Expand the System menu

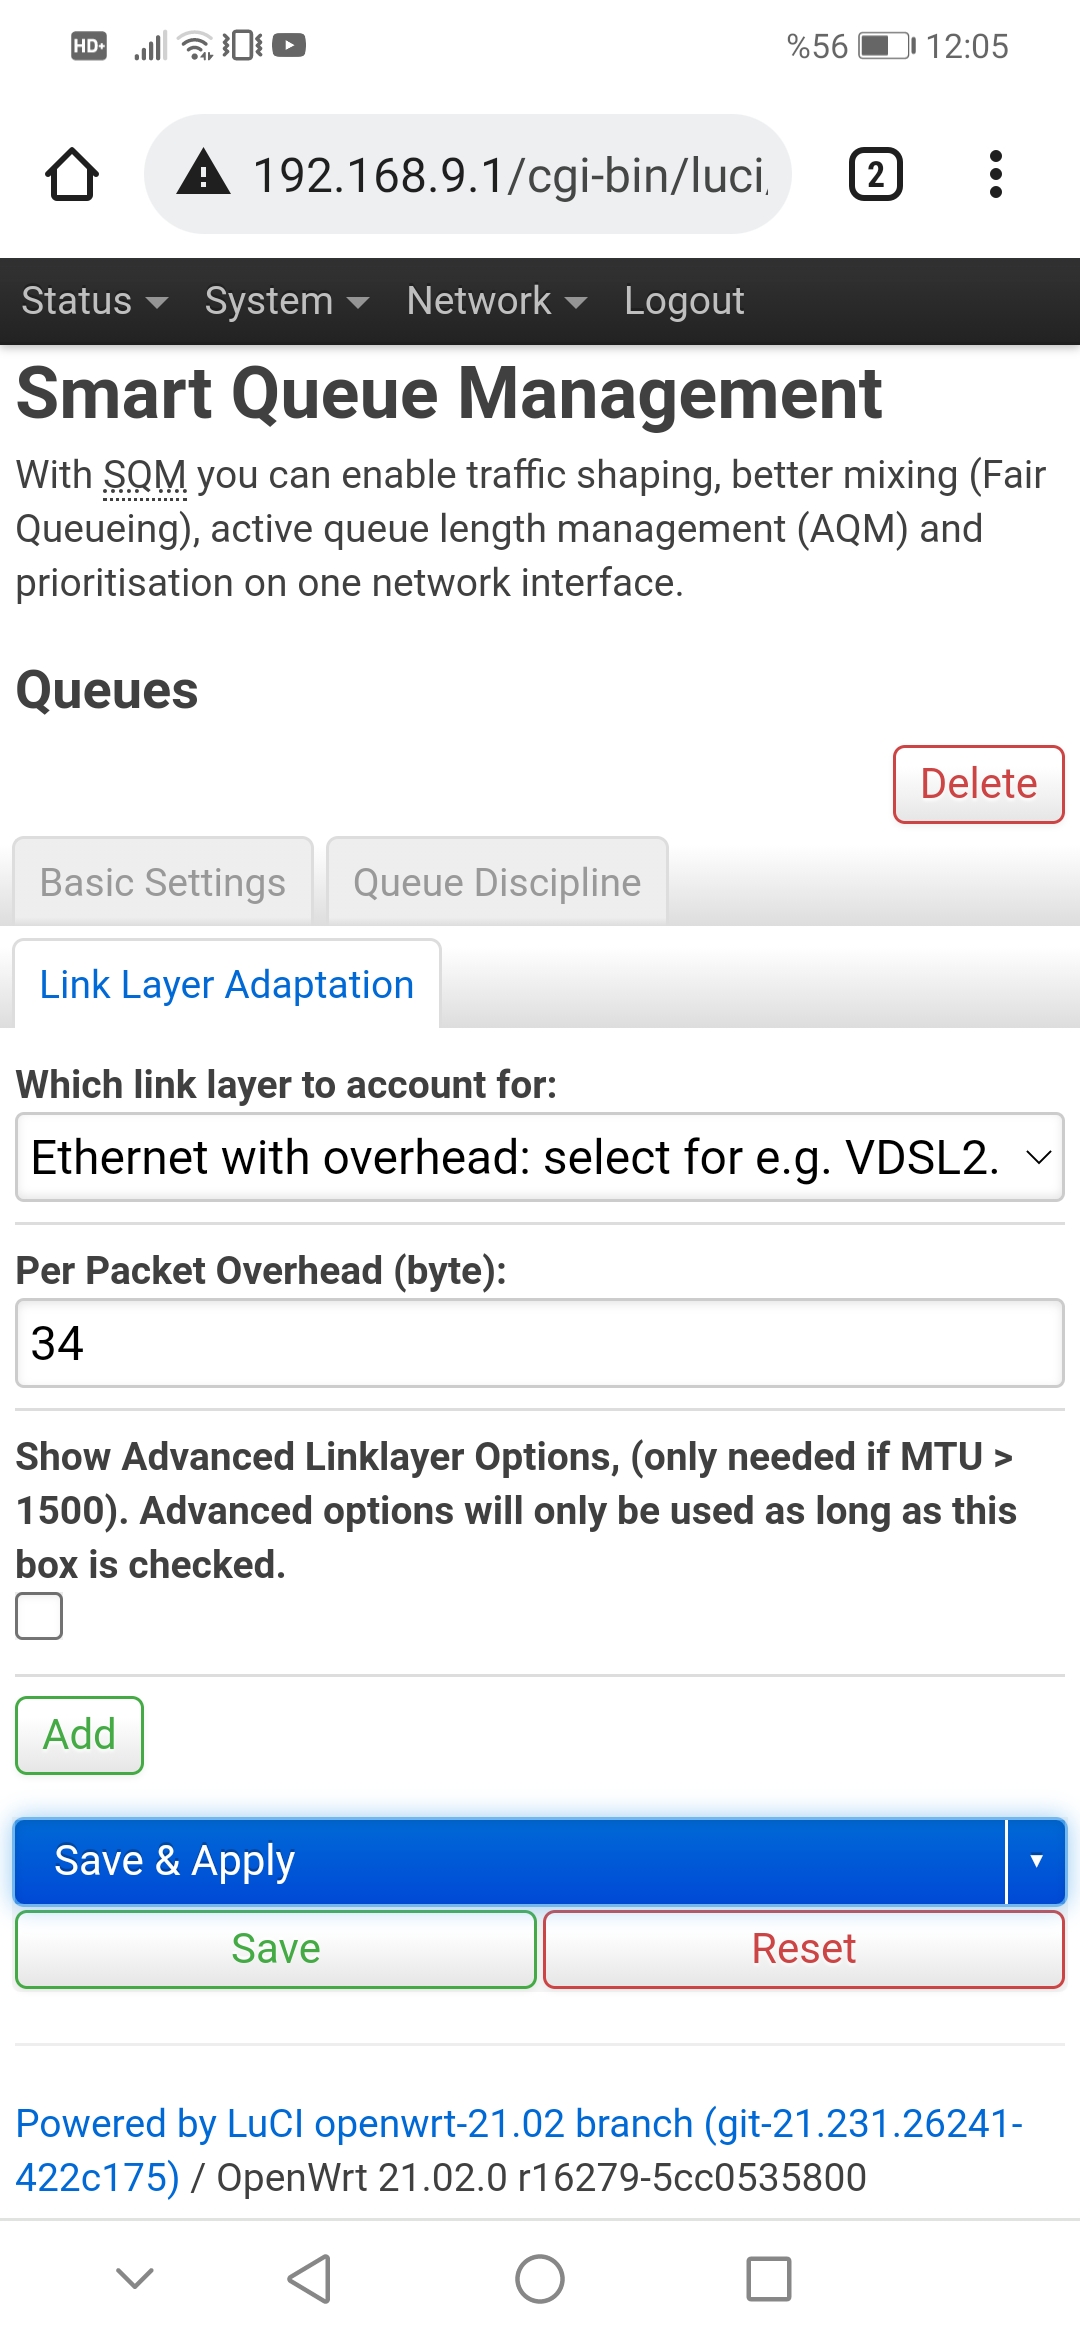(x=287, y=301)
